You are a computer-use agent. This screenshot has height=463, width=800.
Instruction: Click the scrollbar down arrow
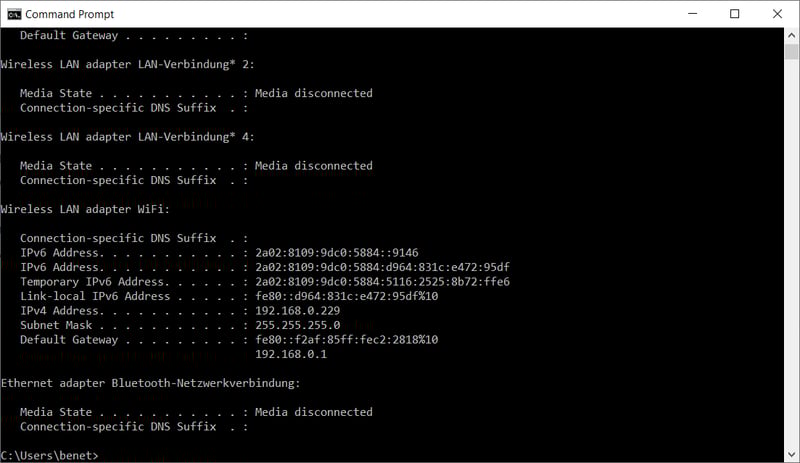(x=791, y=454)
